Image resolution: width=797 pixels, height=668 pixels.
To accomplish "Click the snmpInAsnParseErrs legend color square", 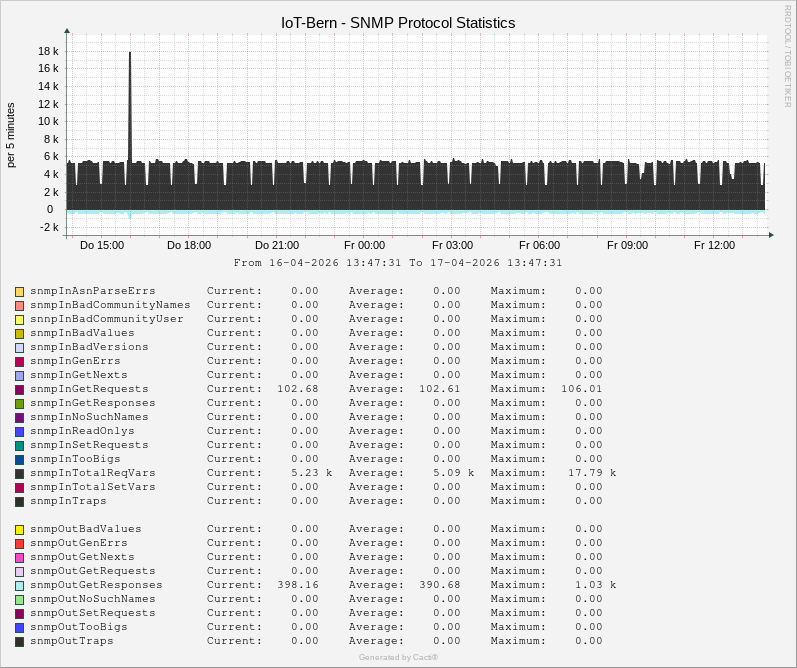I will (19, 291).
